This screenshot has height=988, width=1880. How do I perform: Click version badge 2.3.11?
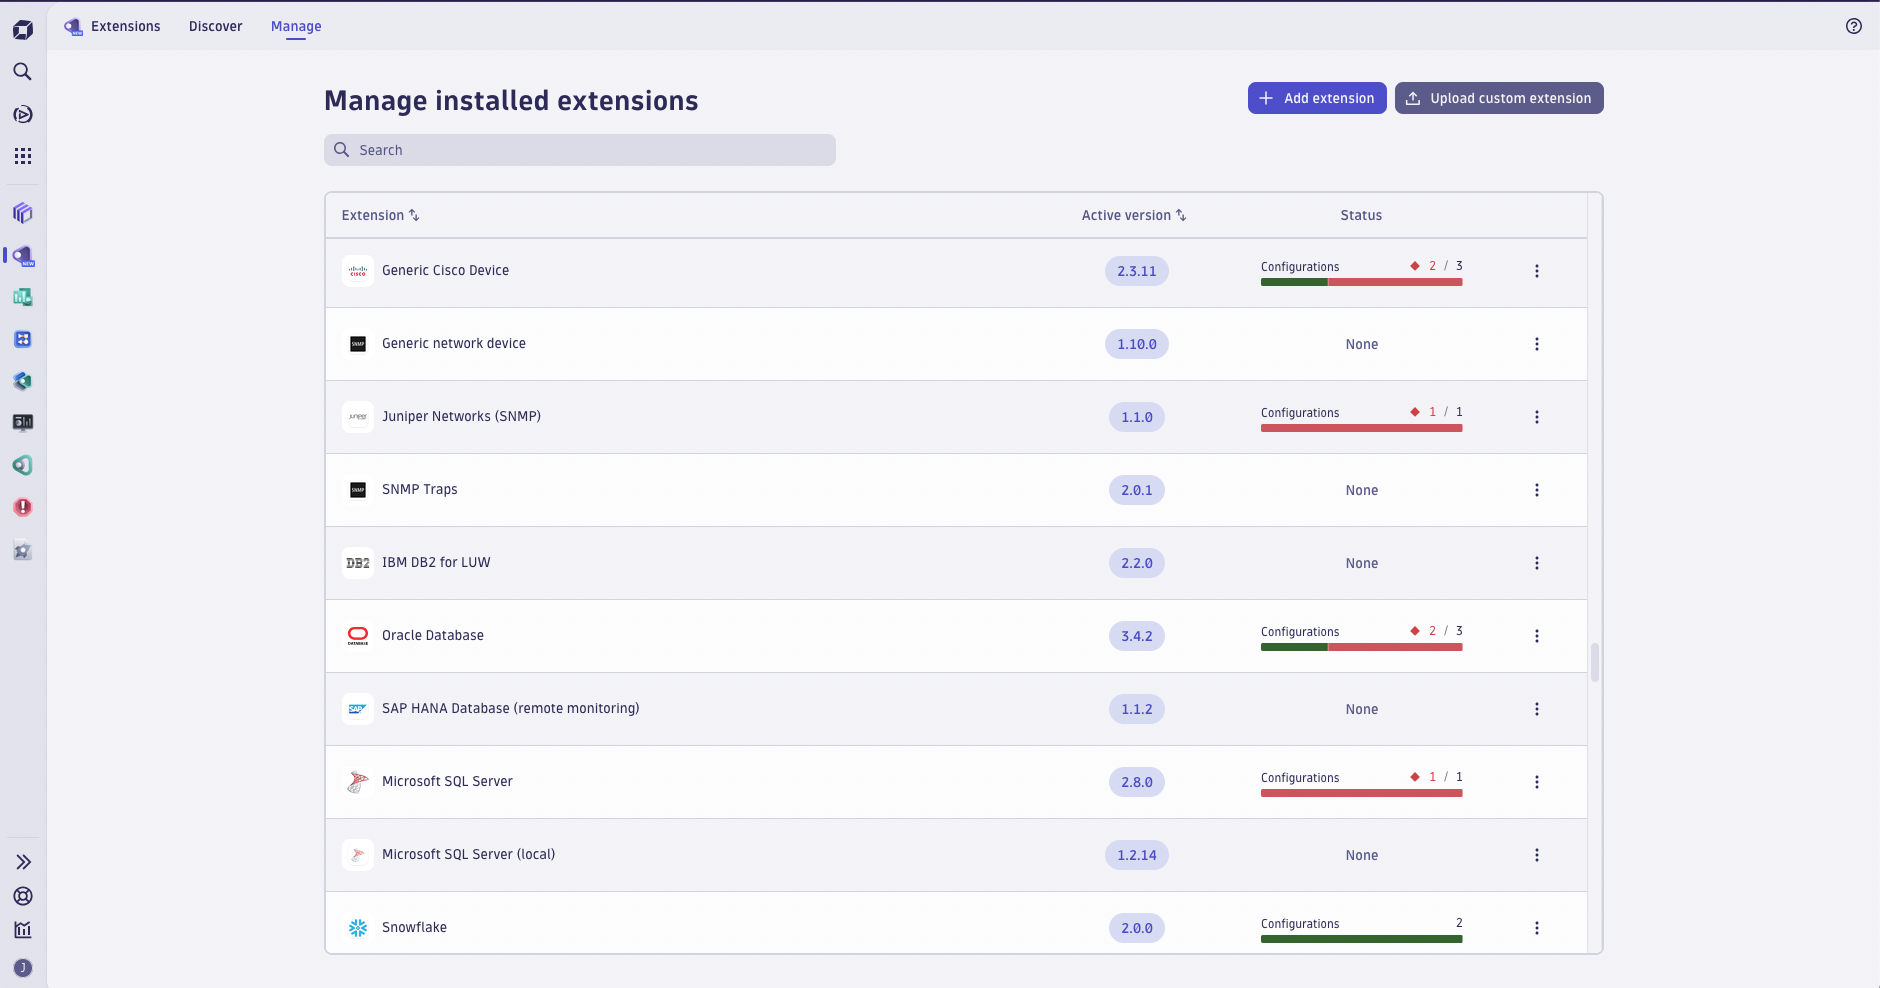[1137, 271]
